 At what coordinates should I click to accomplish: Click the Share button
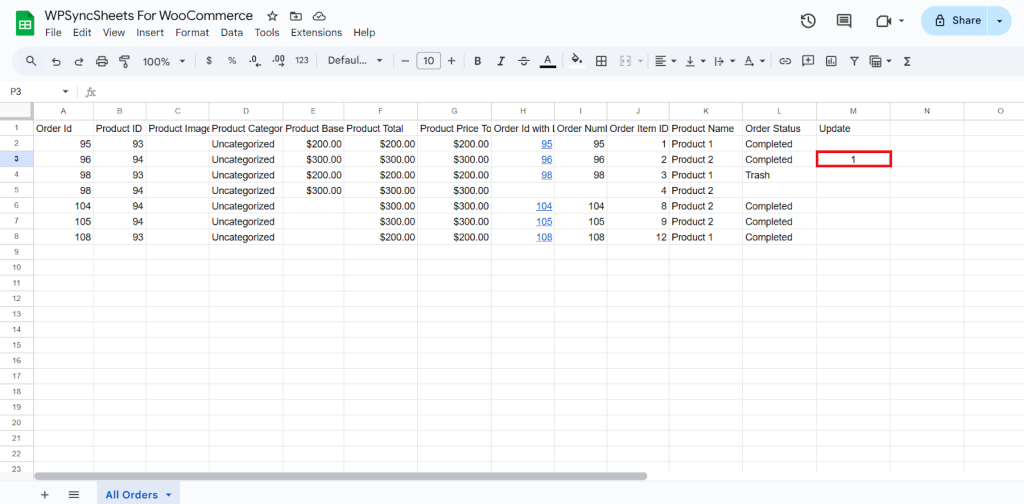click(957, 20)
